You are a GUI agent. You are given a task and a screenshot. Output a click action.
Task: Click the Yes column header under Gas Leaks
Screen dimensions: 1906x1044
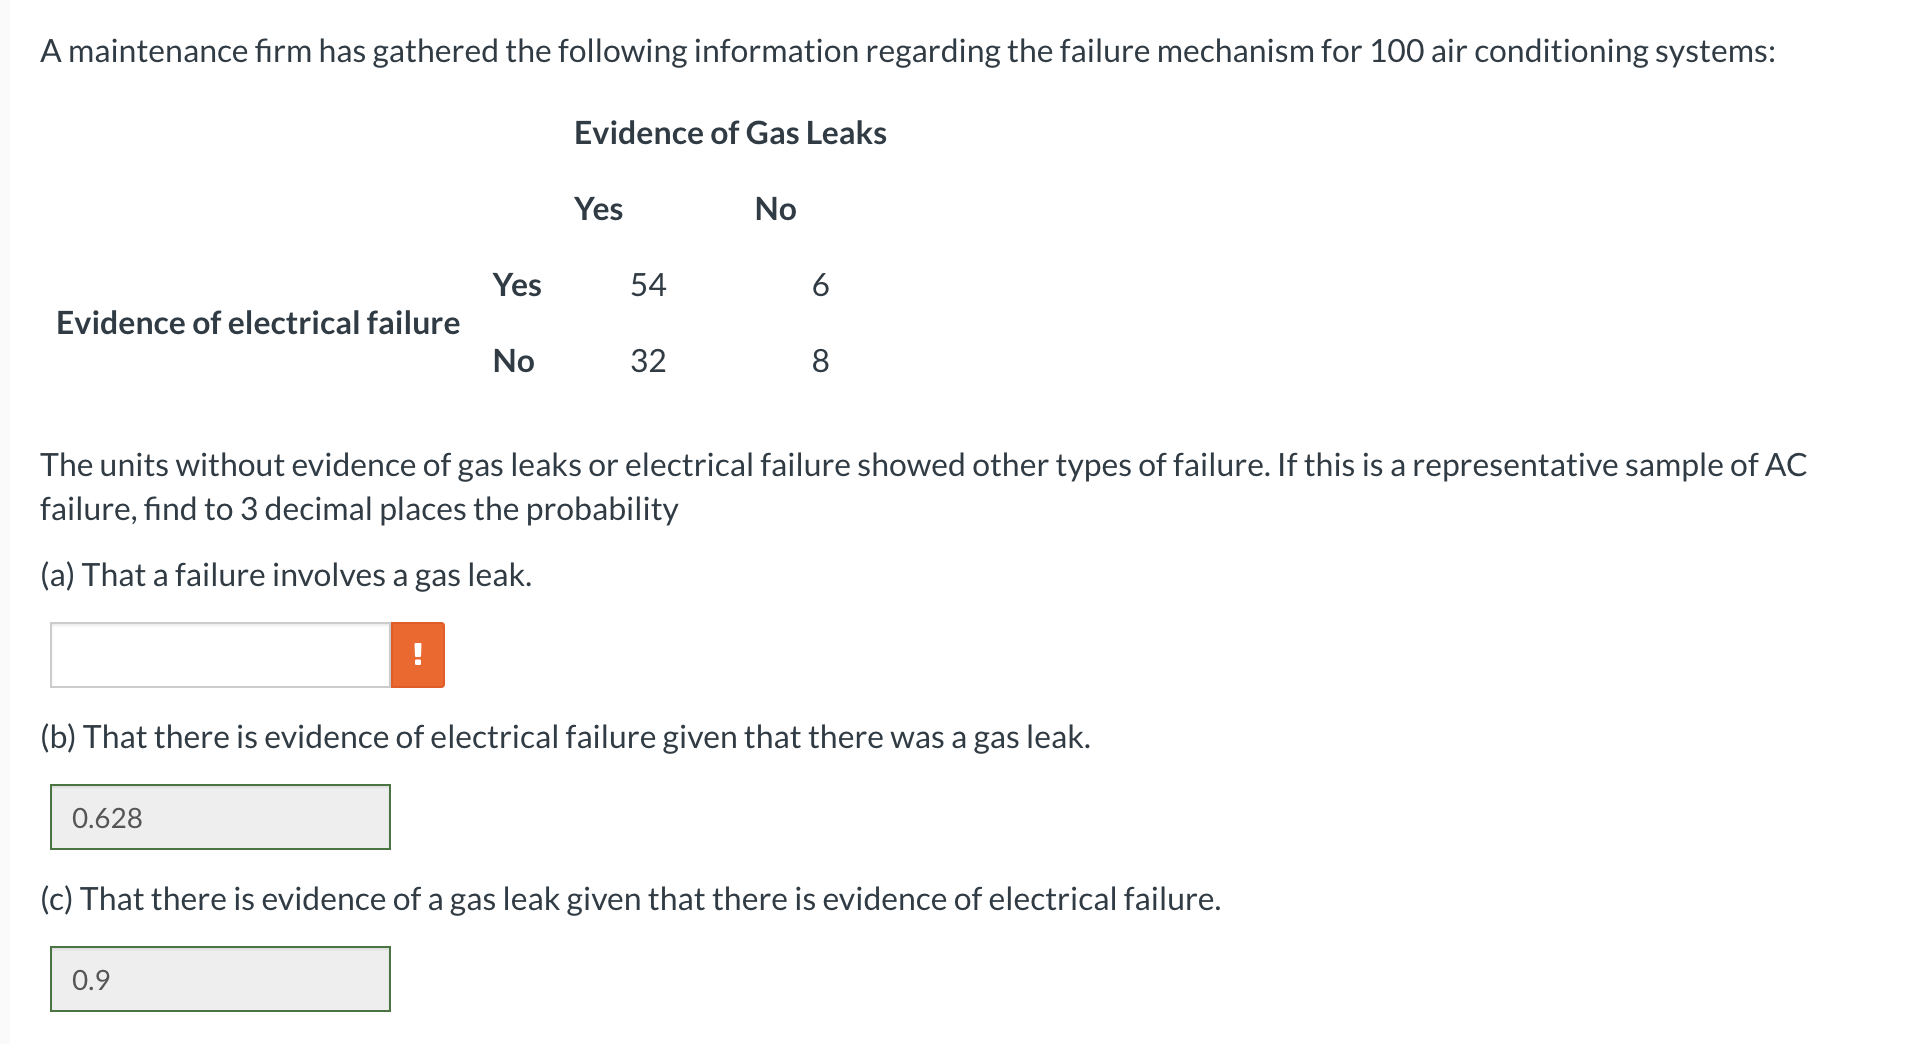[597, 209]
